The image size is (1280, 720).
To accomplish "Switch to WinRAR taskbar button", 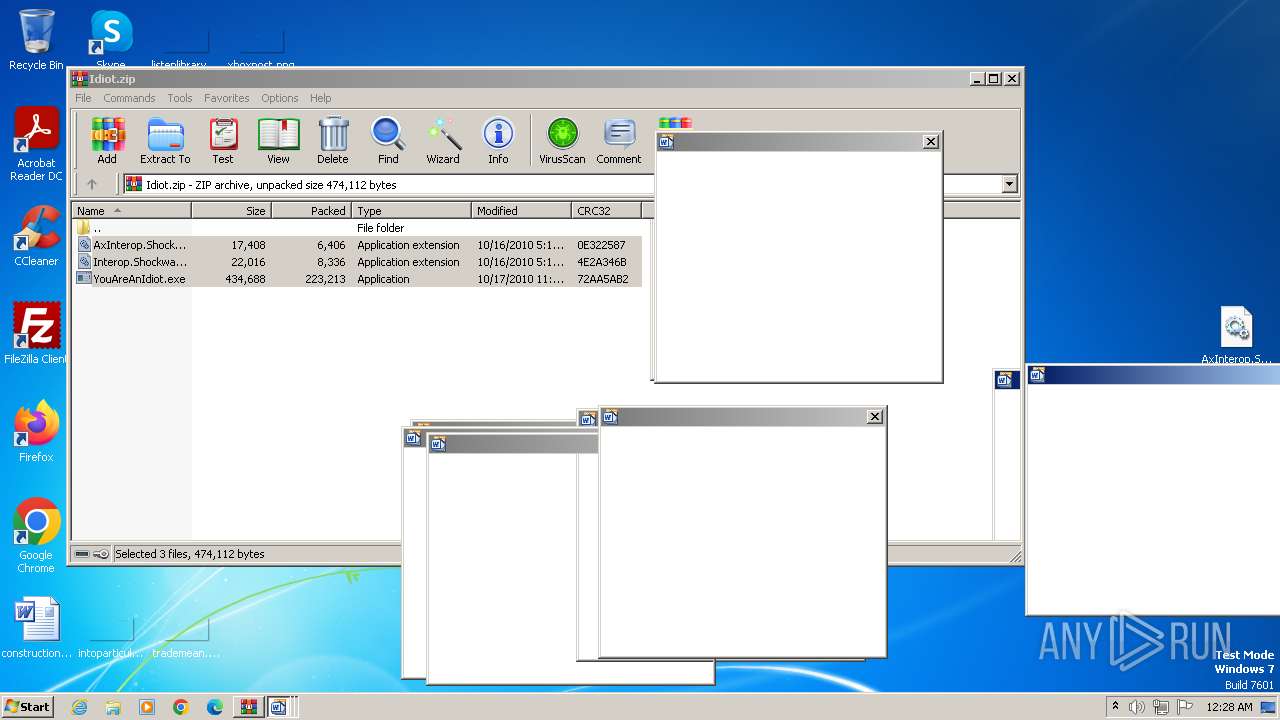I will [x=248, y=707].
